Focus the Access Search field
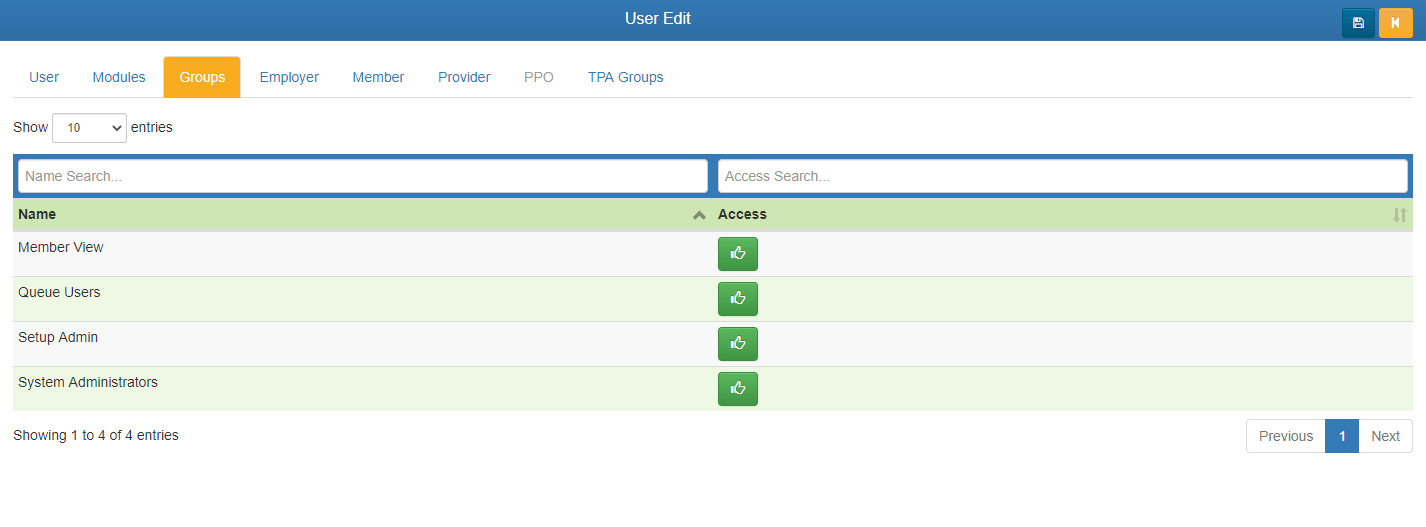Screen dimensions: 1426x527 point(1062,176)
